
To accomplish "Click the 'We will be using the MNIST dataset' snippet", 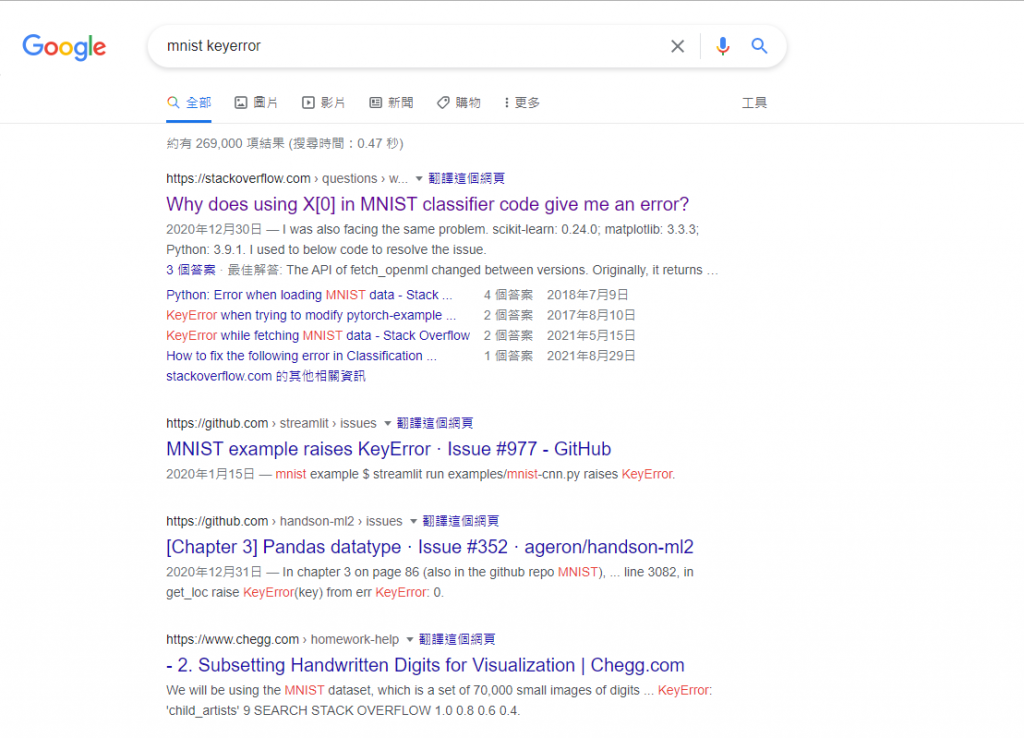I will 439,700.
